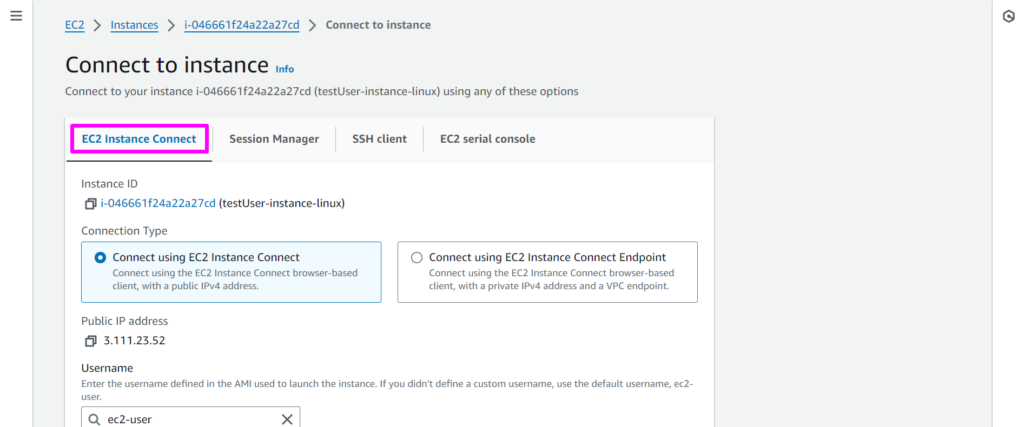The height and width of the screenshot is (427, 1024).
Task: Copy the Public IP address with copy icon
Action: coord(90,341)
